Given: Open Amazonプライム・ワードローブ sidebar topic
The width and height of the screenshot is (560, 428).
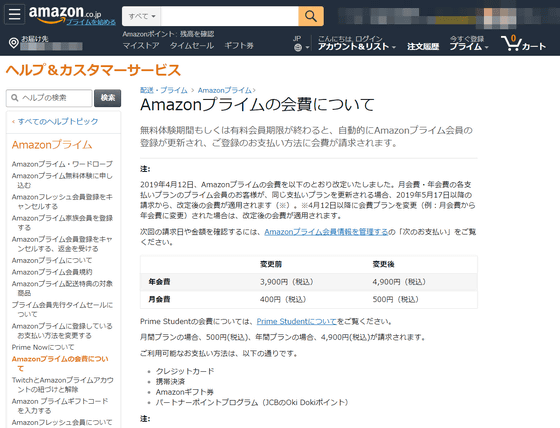Looking at the screenshot, I should coord(62,164).
